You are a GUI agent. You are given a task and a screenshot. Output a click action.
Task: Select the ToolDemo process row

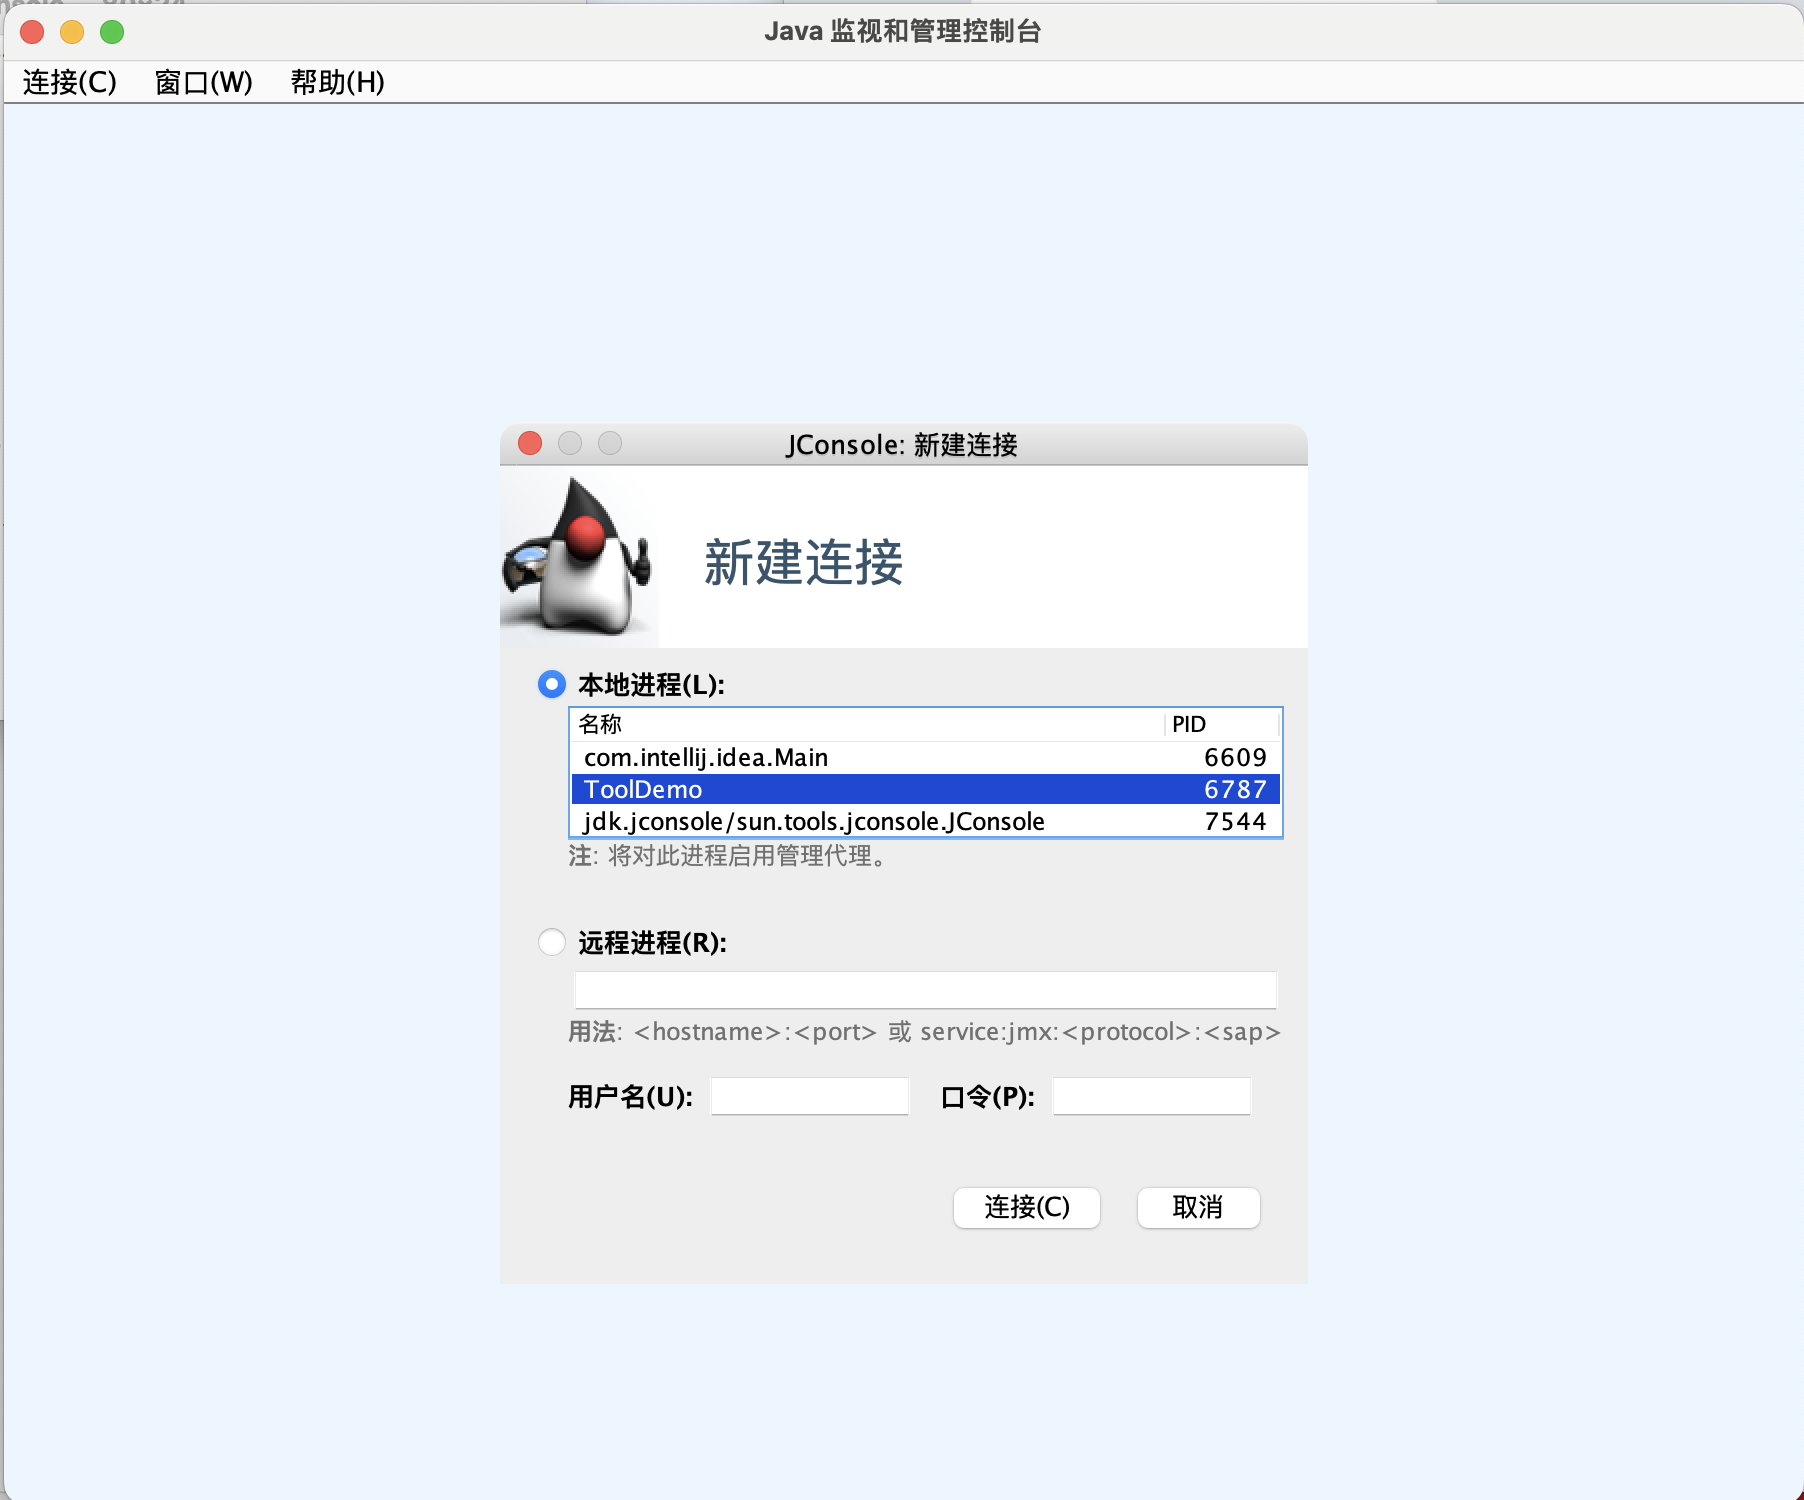tap(926, 789)
